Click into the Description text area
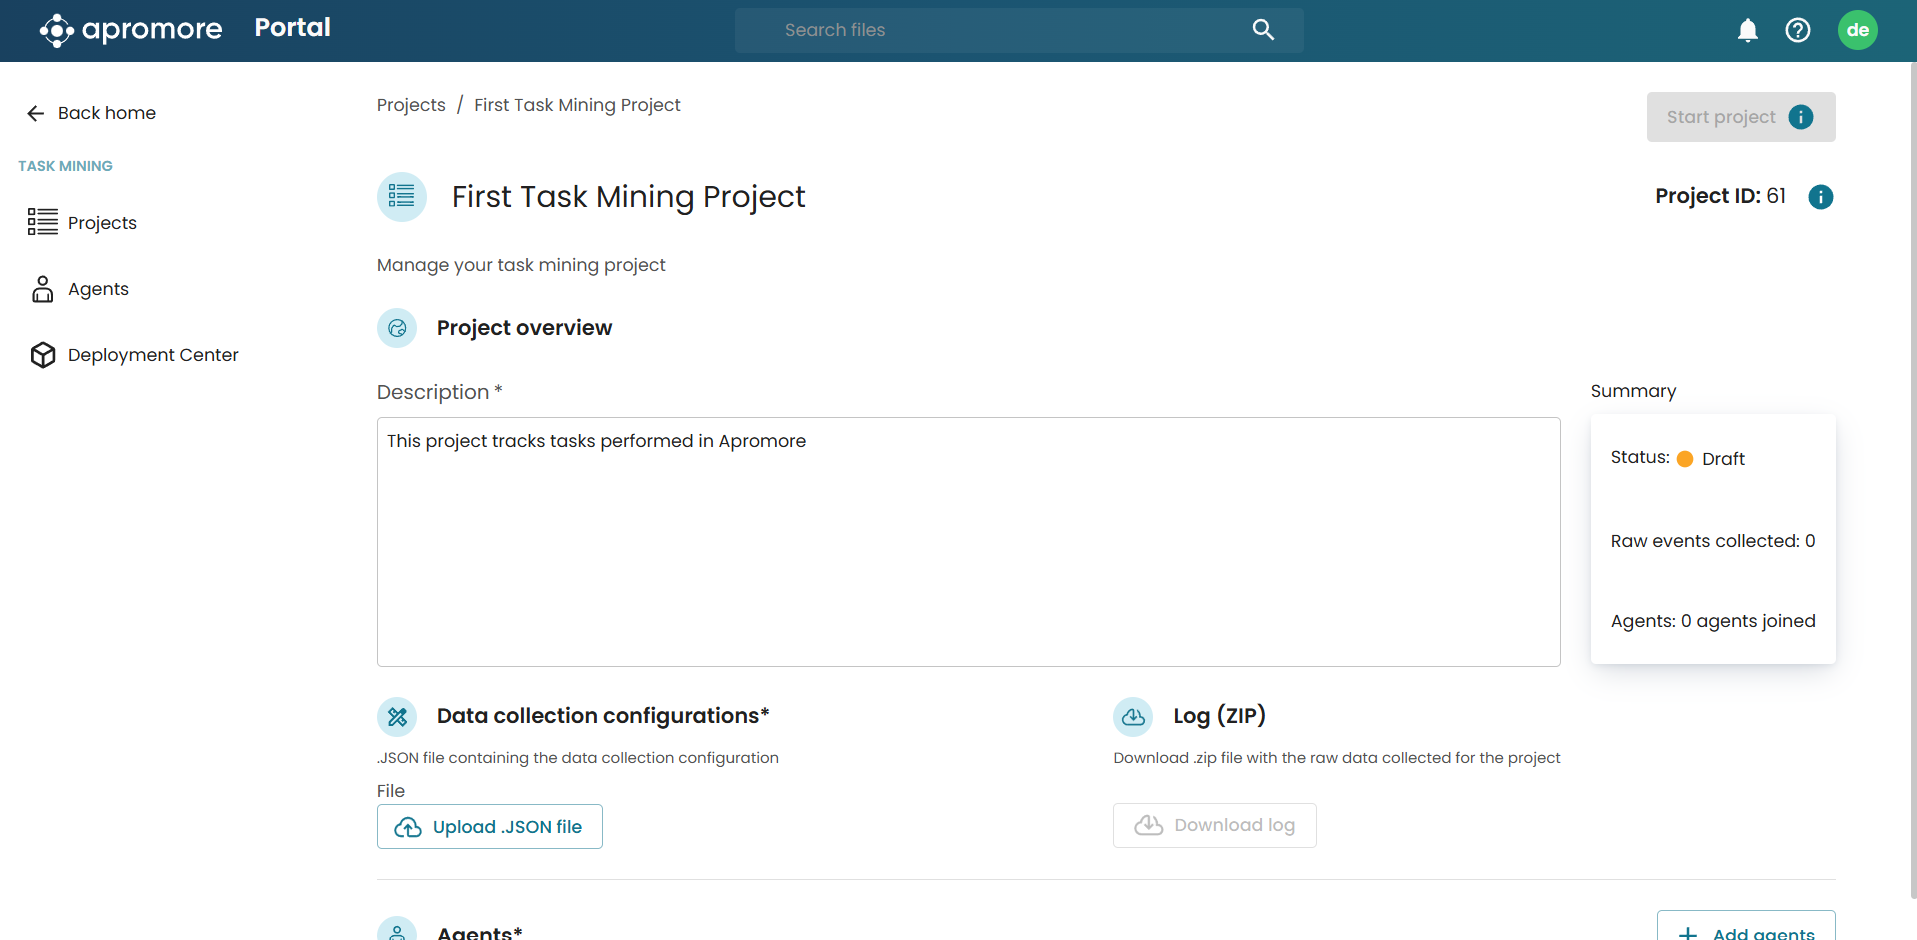The height and width of the screenshot is (940, 1917). coord(968,541)
